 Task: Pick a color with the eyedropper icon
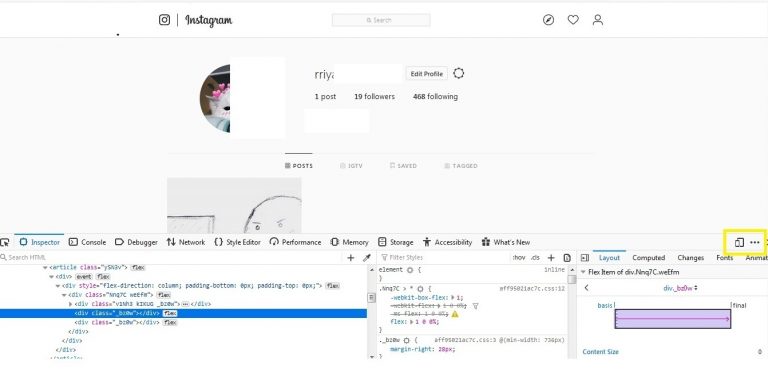pos(366,258)
